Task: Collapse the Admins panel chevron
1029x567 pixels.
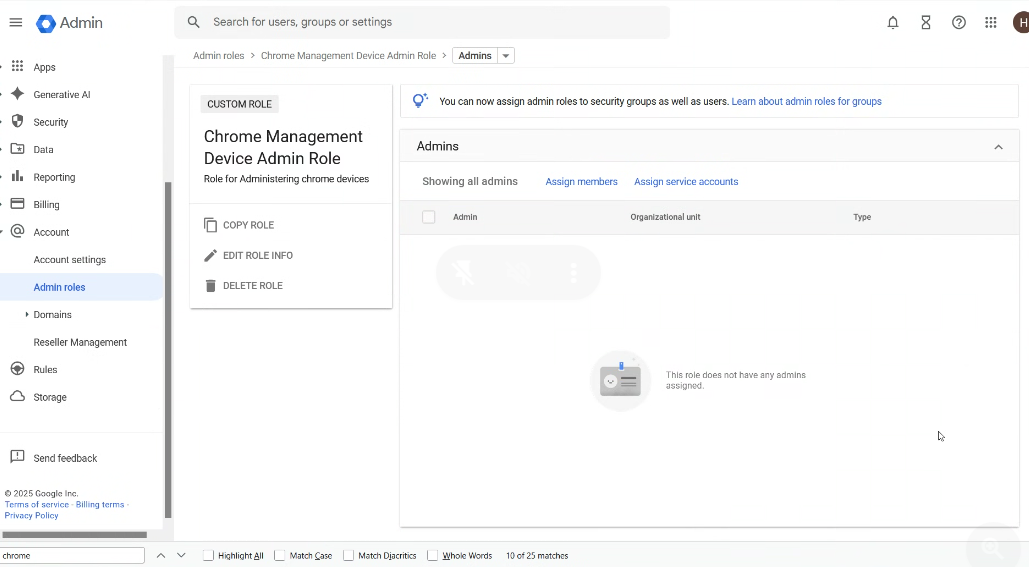Action: pyautogui.click(x=998, y=147)
